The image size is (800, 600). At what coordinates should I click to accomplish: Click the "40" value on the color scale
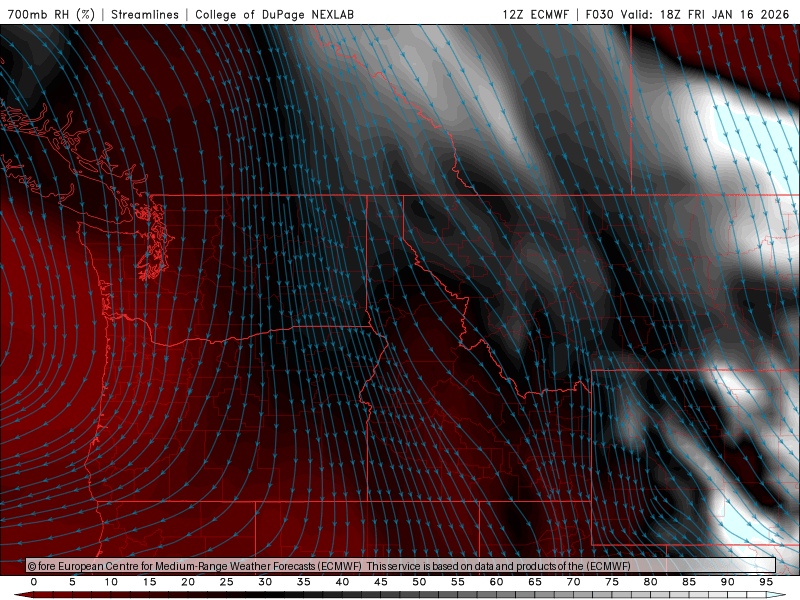point(342,582)
